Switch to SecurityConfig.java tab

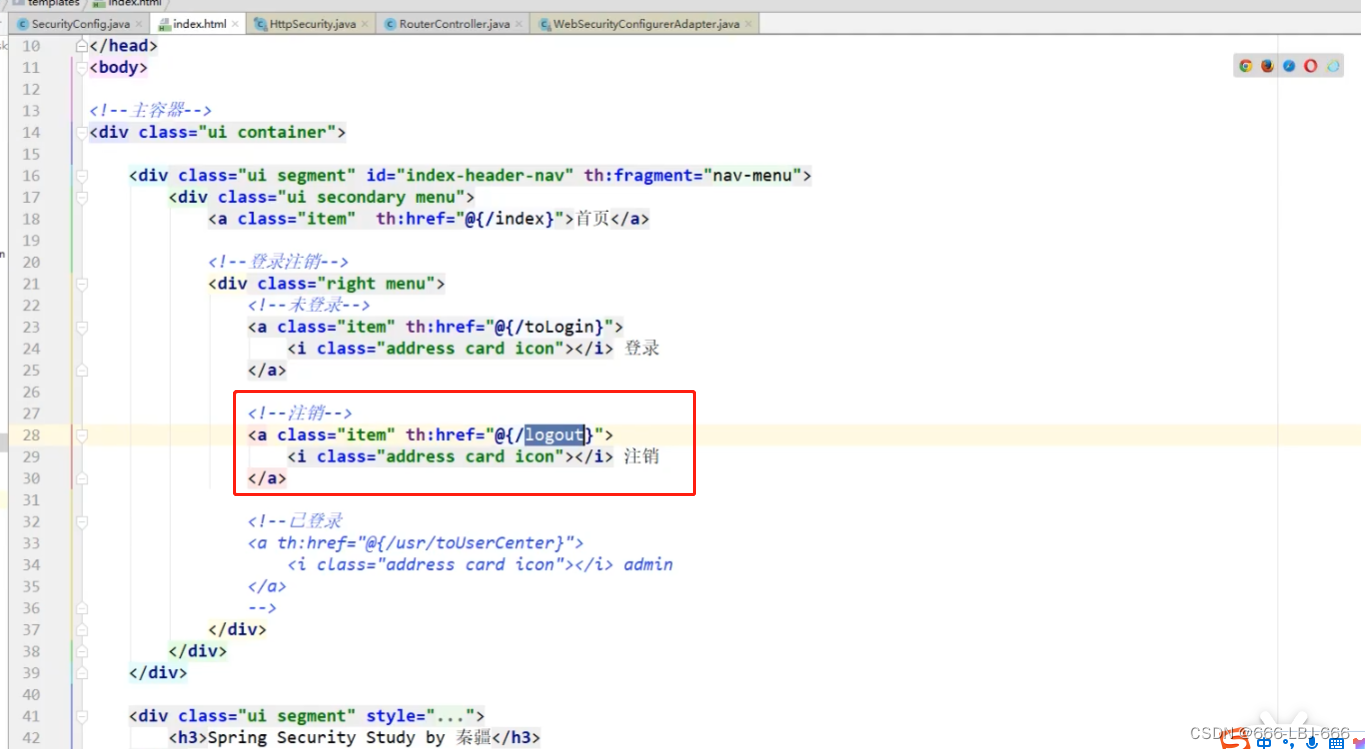tap(80, 24)
